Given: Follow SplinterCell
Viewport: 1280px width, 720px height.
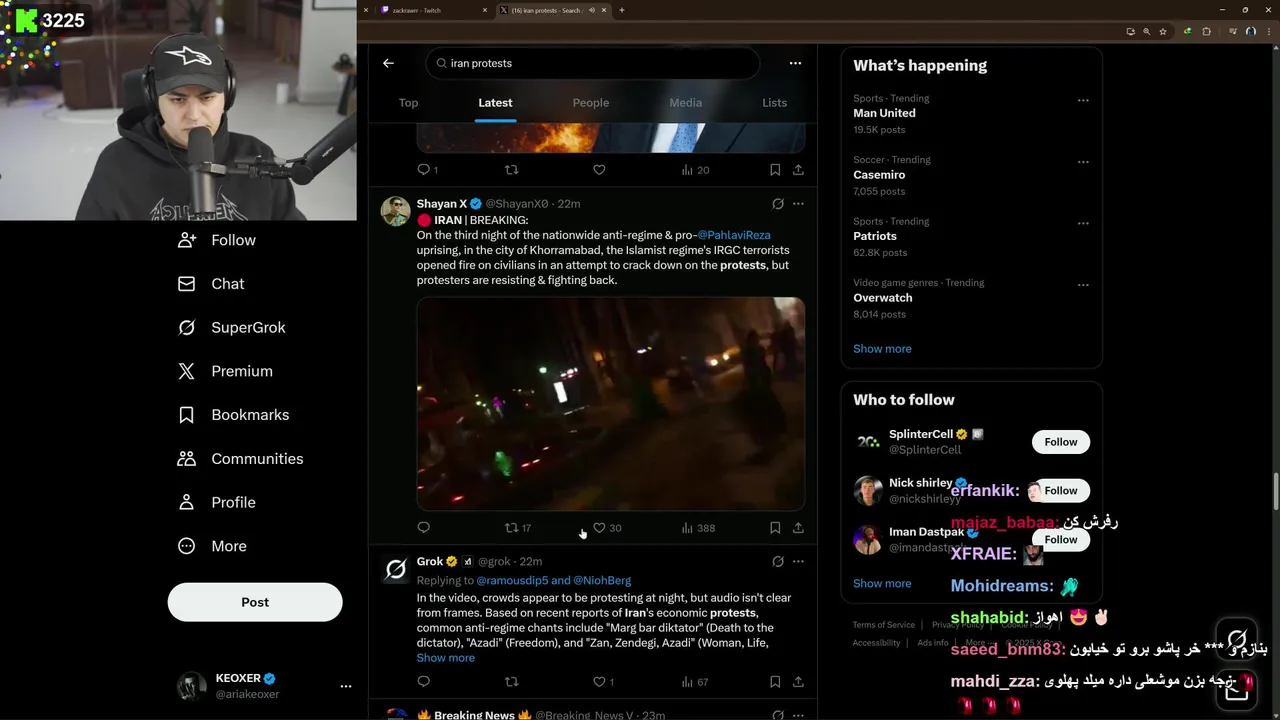Looking at the screenshot, I should [1061, 442].
